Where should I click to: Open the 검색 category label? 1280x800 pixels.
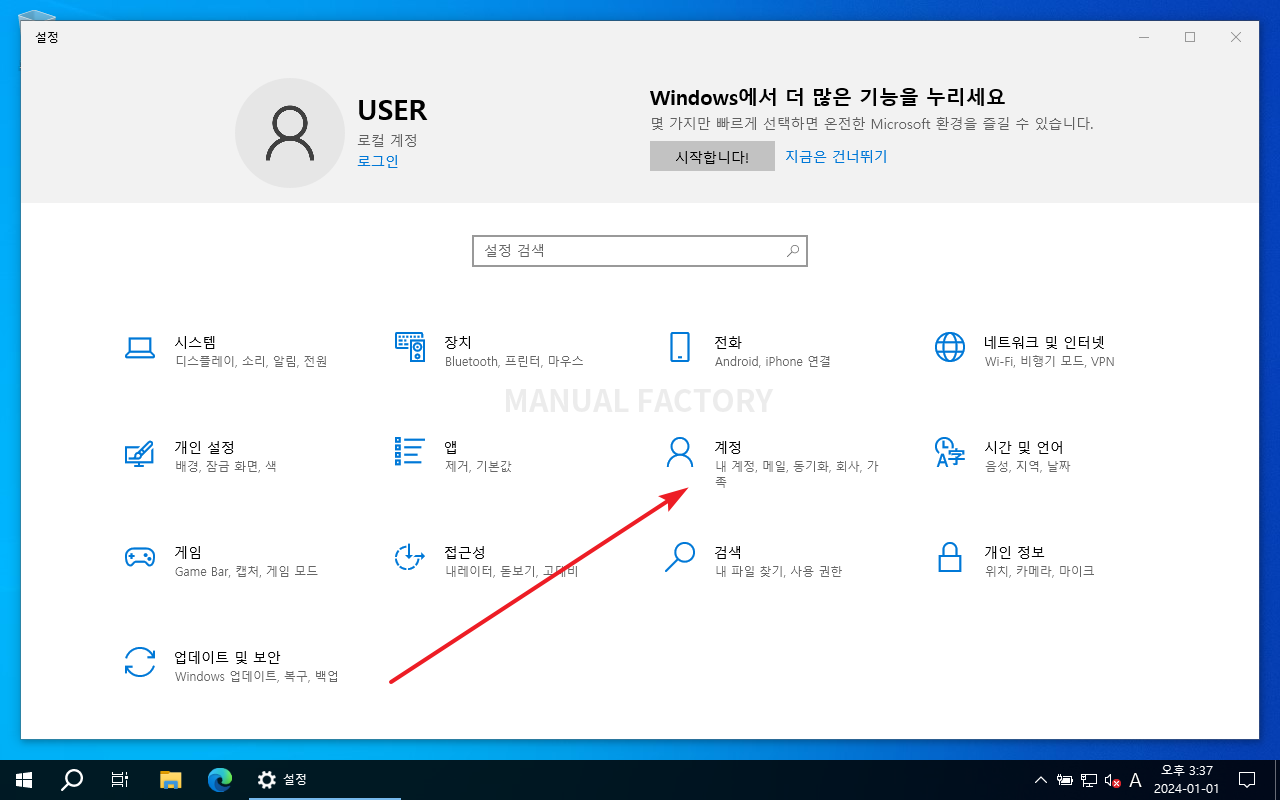[x=728, y=552]
